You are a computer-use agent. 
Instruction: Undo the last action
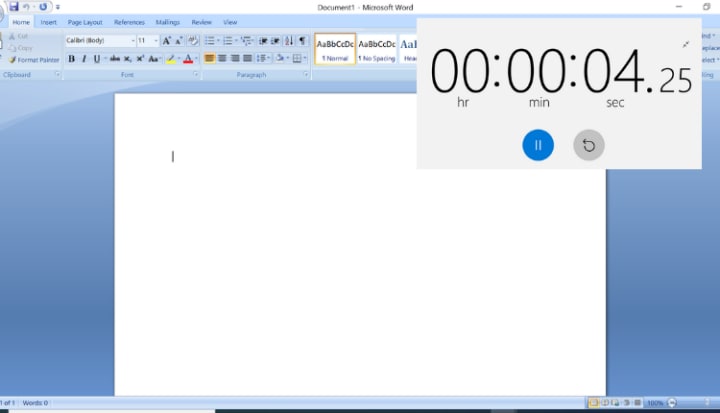coord(26,7)
